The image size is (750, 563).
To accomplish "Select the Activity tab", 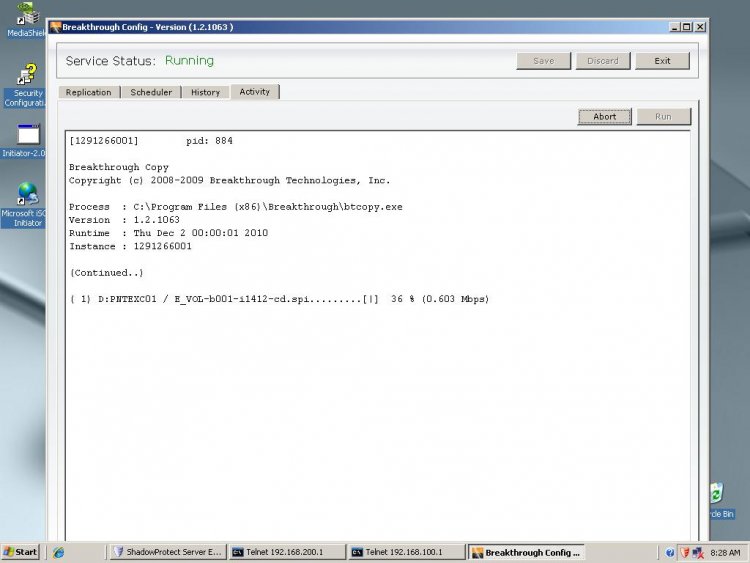I will (x=254, y=92).
